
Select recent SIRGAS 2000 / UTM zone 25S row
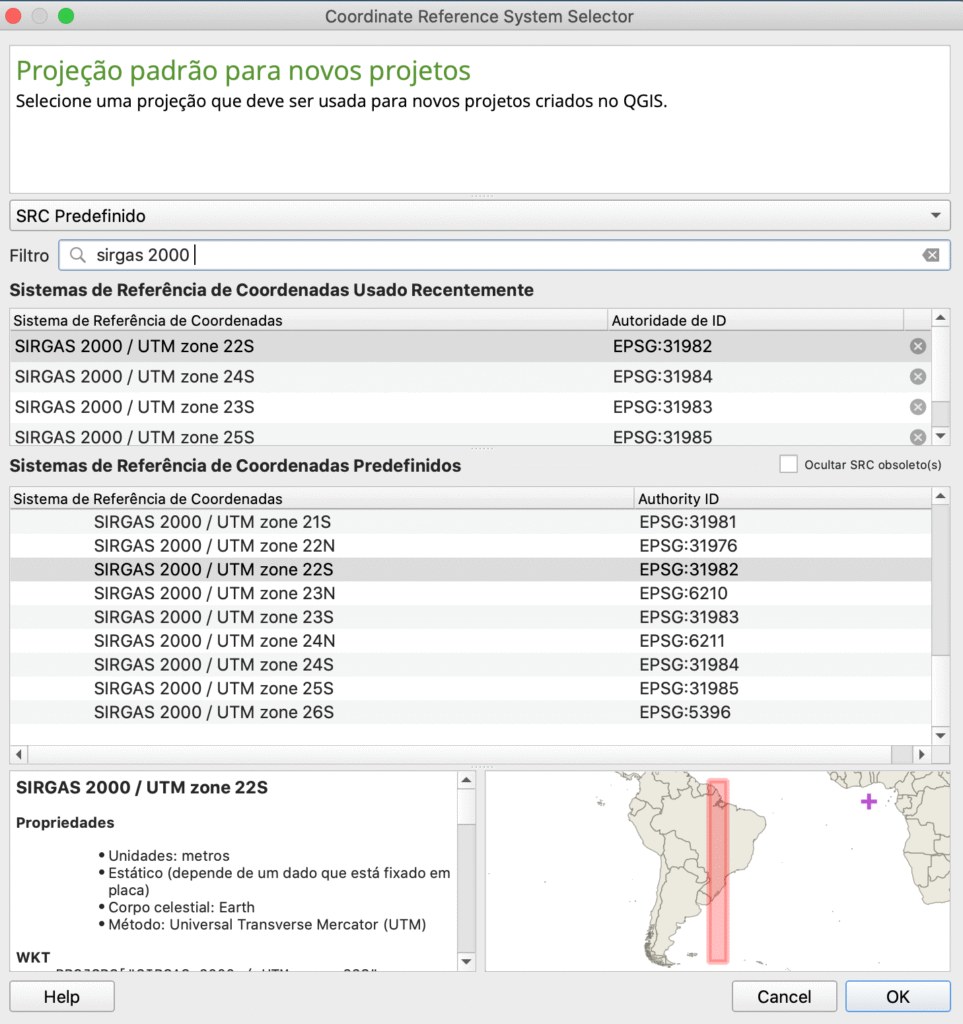point(470,435)
